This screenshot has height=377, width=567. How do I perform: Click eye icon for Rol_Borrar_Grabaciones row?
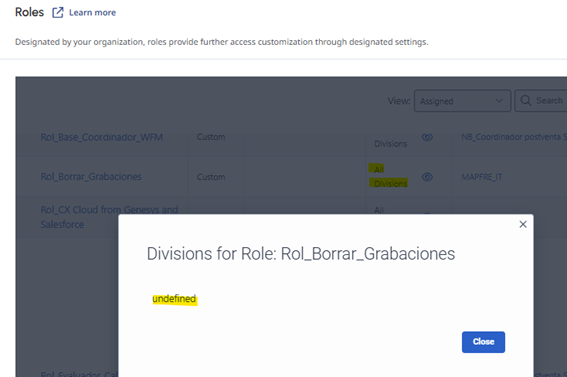427,177
